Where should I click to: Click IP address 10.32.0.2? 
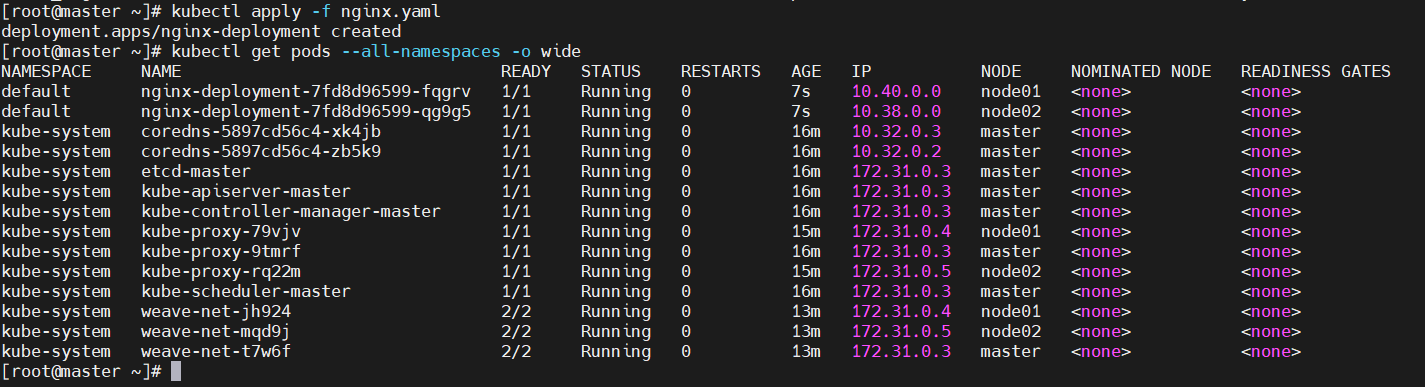(x=896, y=151)
